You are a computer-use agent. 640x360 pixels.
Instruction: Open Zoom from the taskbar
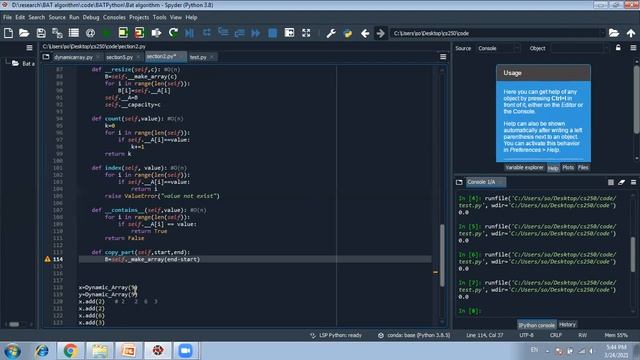185,351
